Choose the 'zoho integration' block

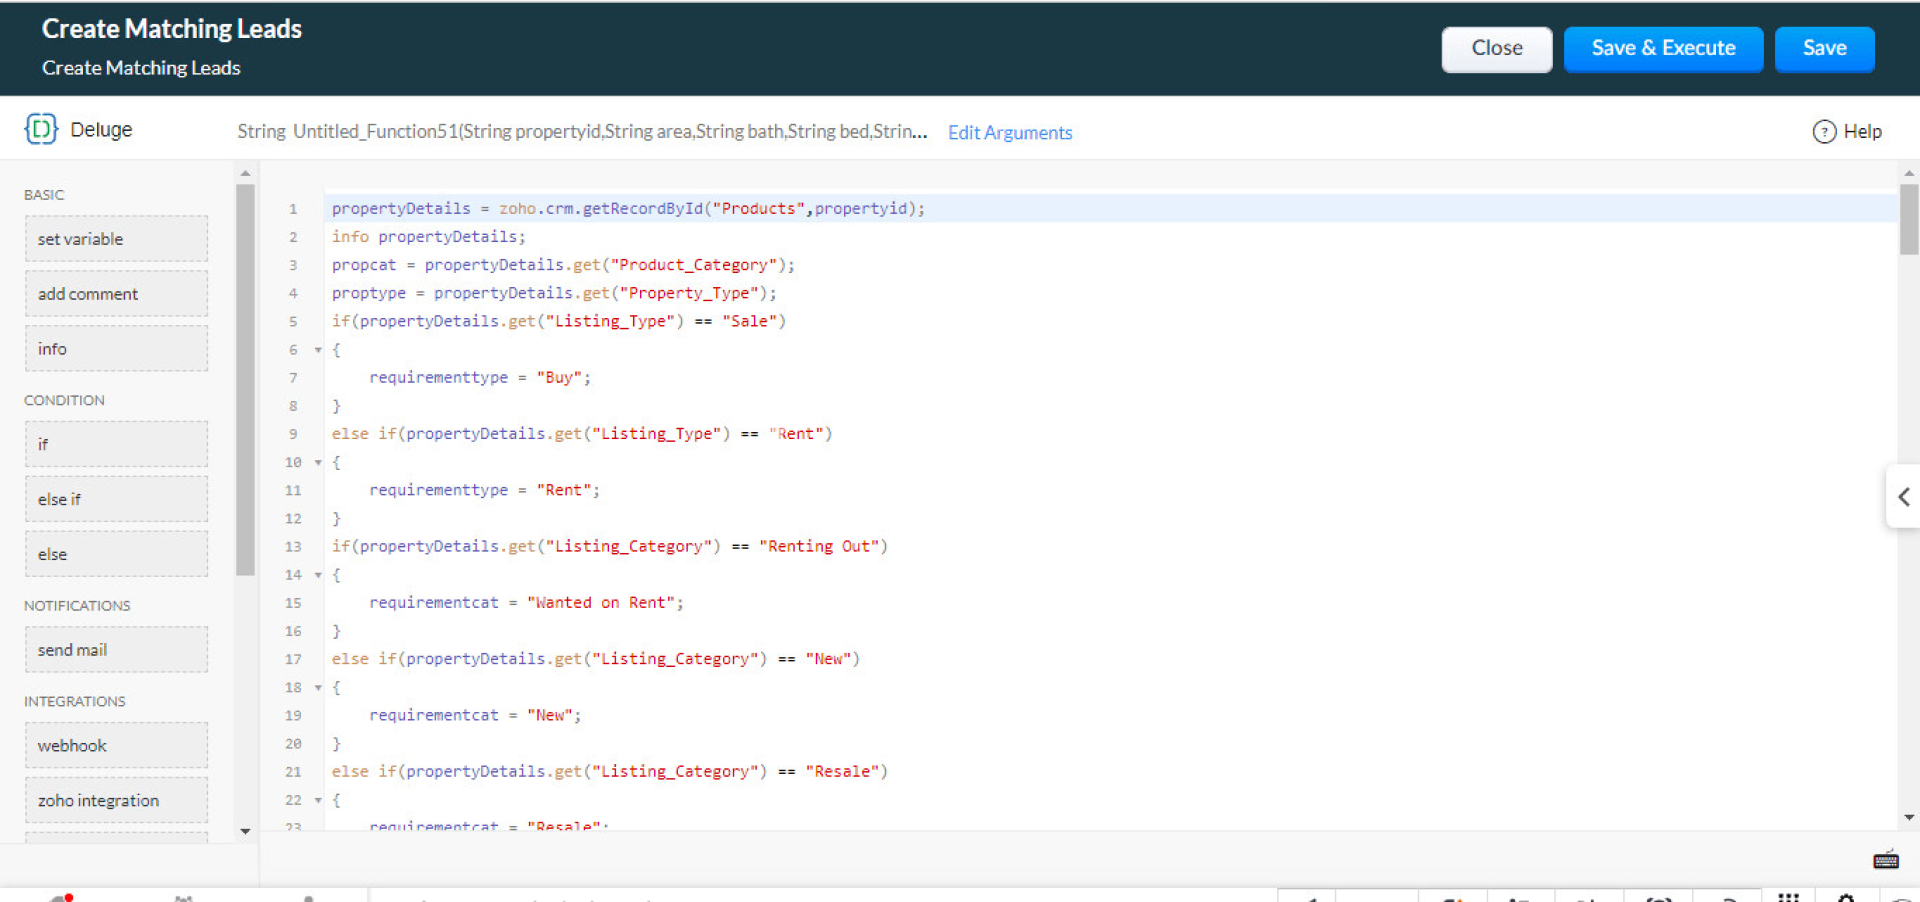coord(116,800)
